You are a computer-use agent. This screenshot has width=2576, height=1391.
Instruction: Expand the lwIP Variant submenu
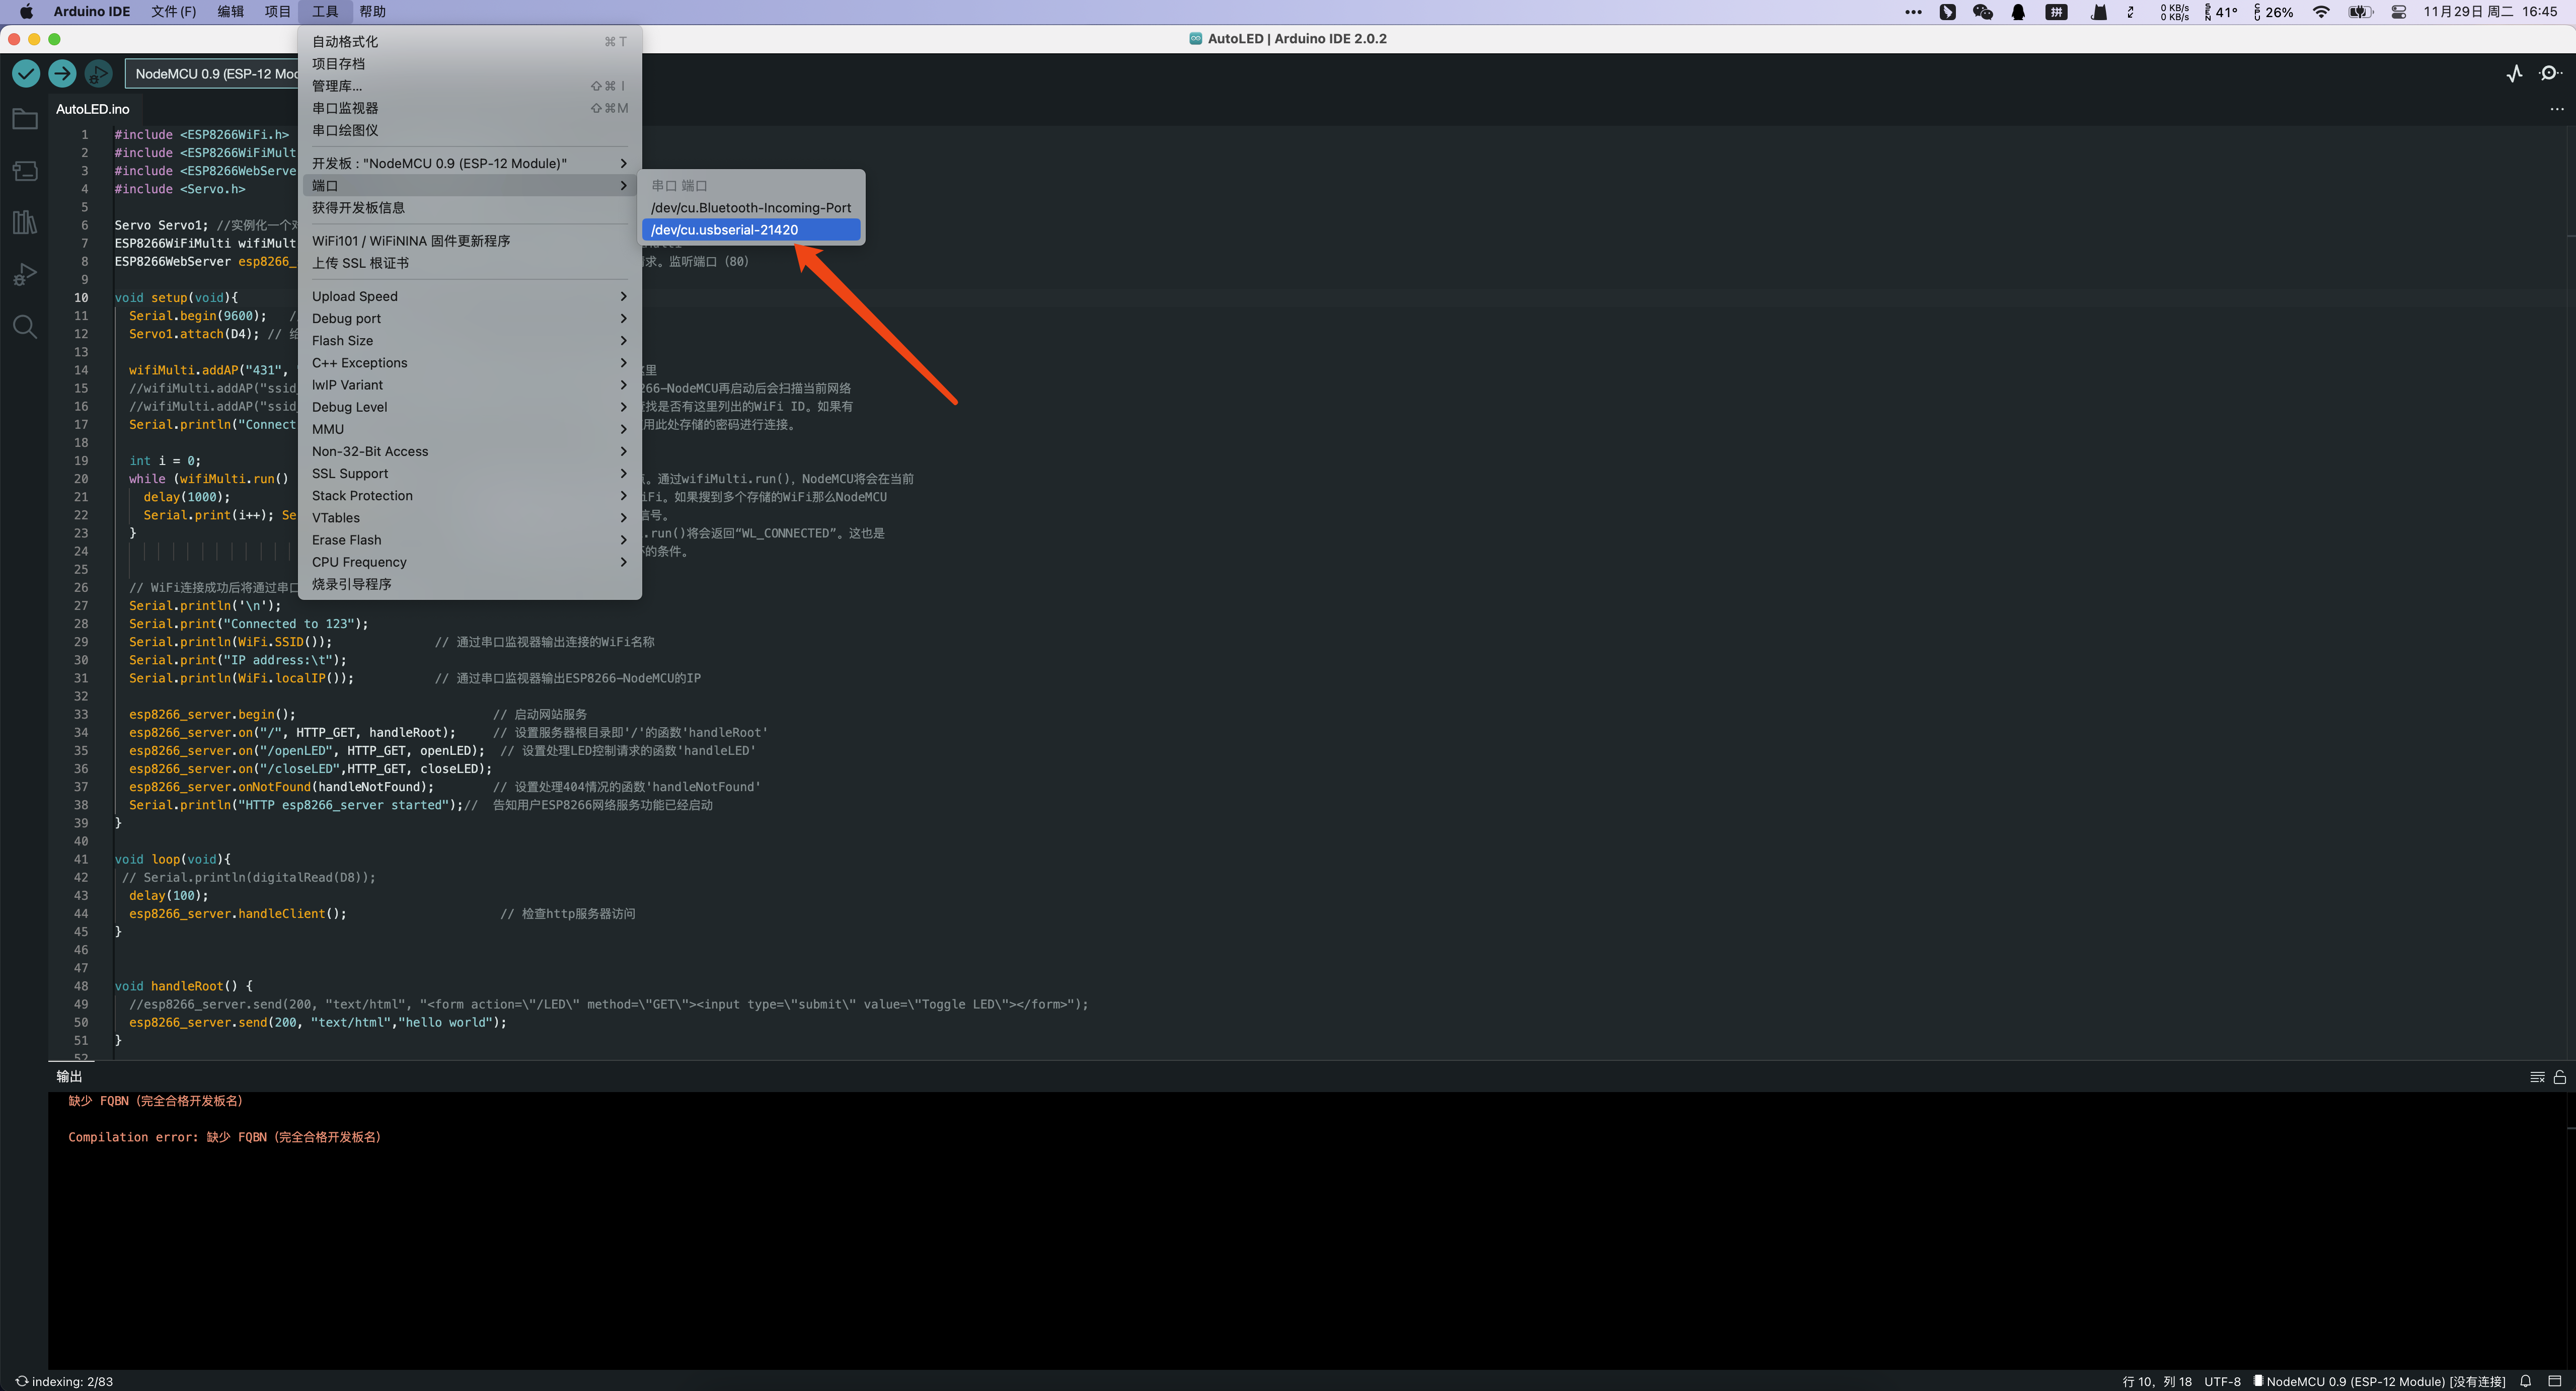tap(470, 385)
